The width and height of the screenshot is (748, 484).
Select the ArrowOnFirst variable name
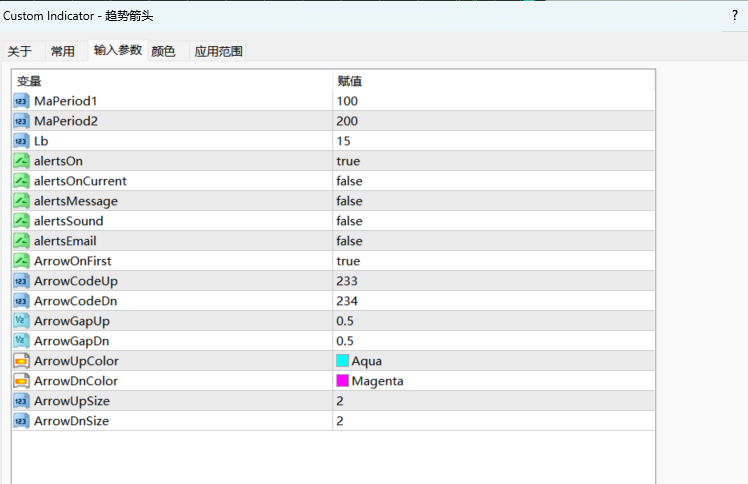click(x=73, y=261)
